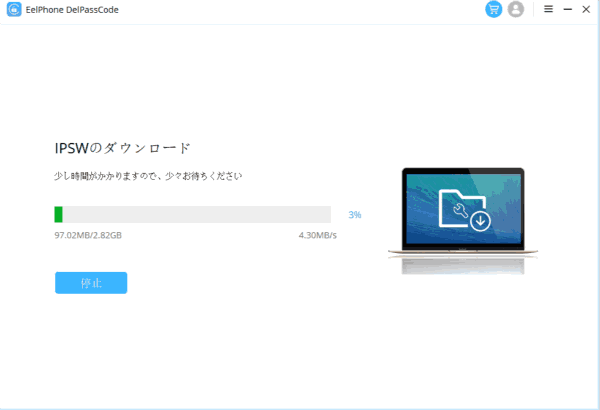Viewport: 600px width, 410px height.
Task: Close the EelPhone DelPassCode window
Action: pyautogui.click(x=586, y=9)
